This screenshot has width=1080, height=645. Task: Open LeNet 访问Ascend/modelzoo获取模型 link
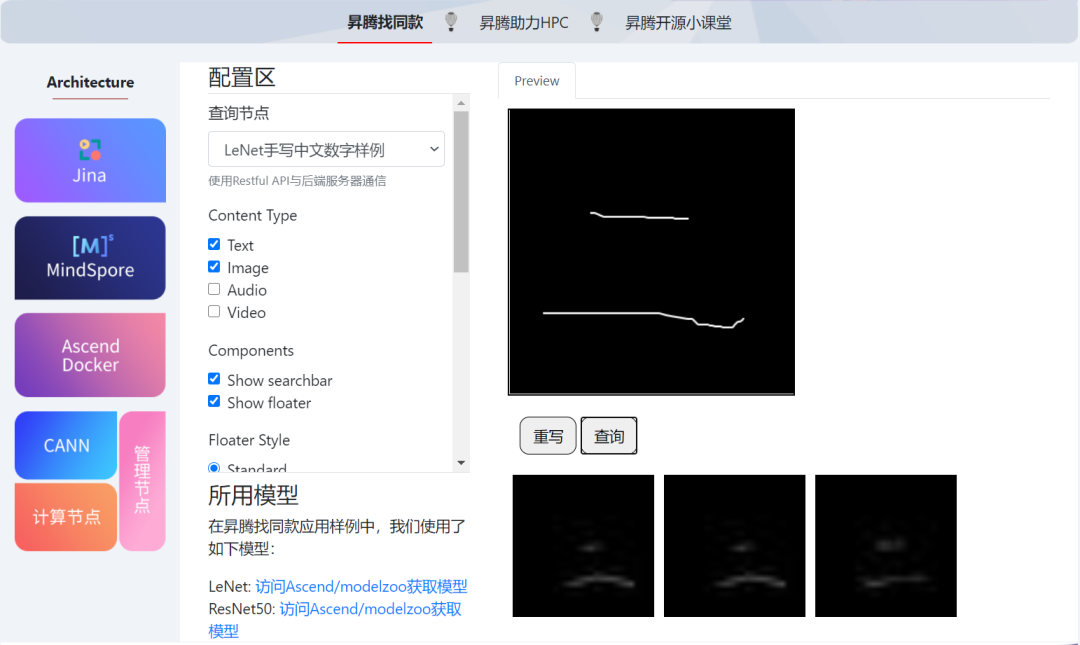361,587
